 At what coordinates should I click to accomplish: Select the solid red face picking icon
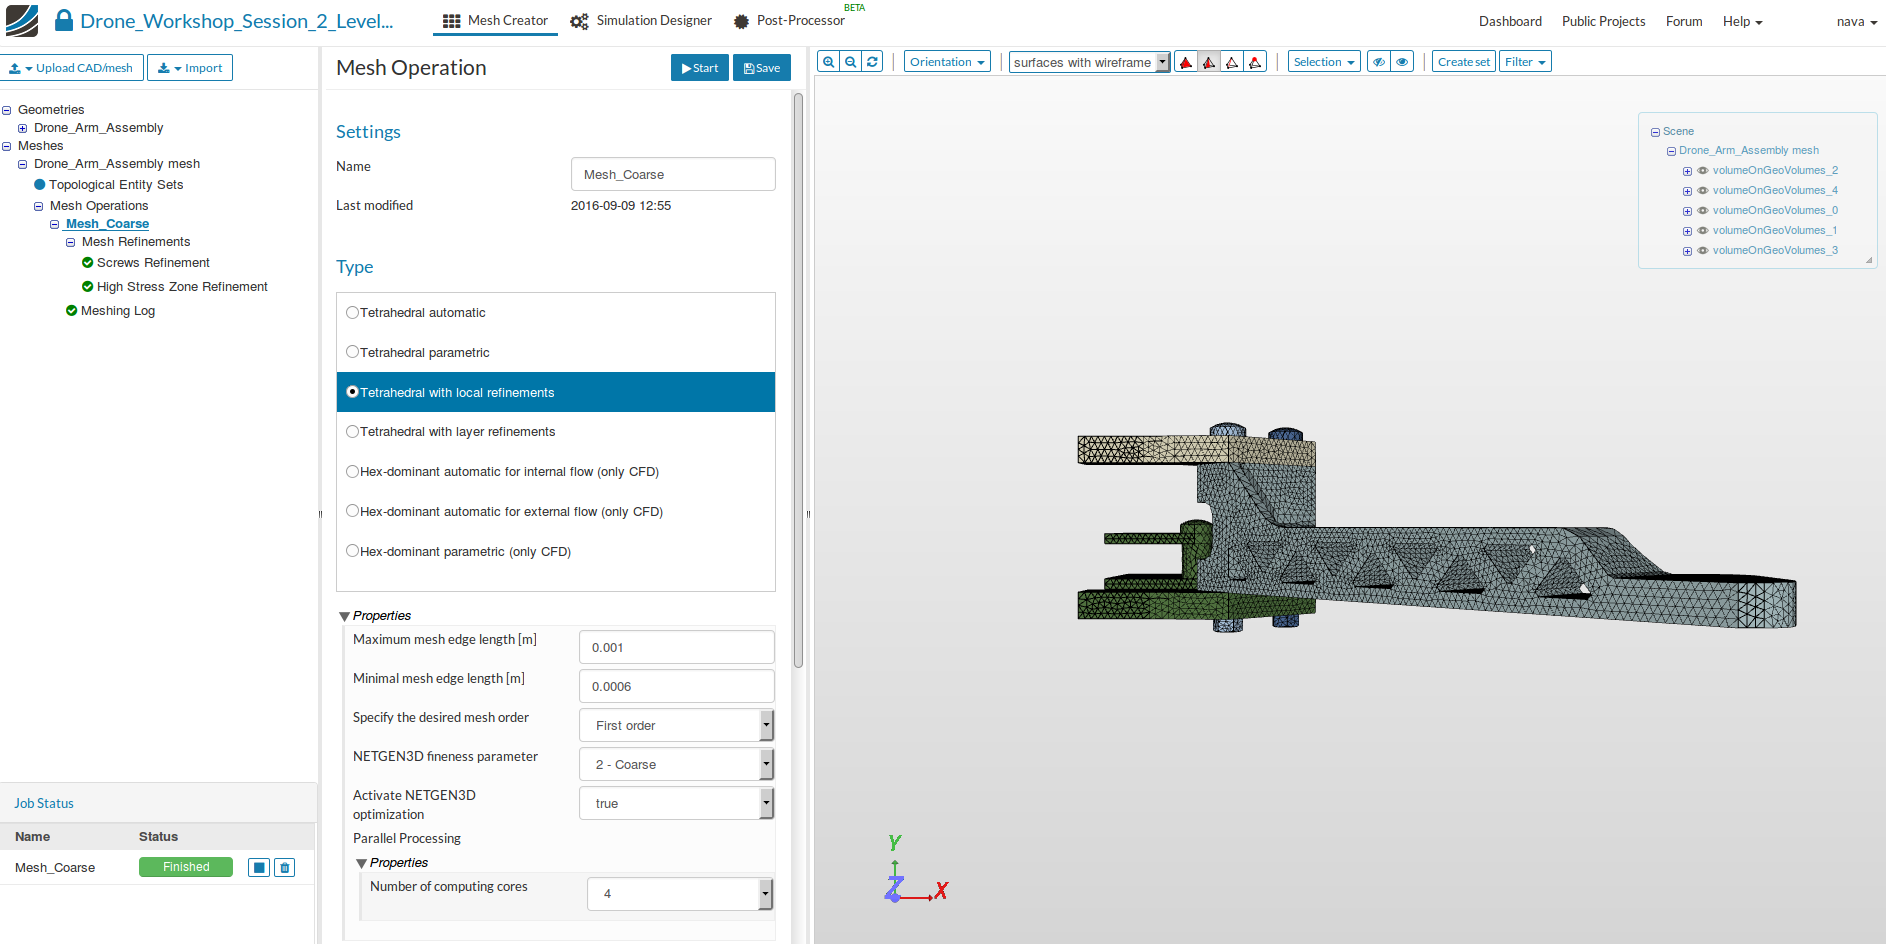tap(1186, 62)
